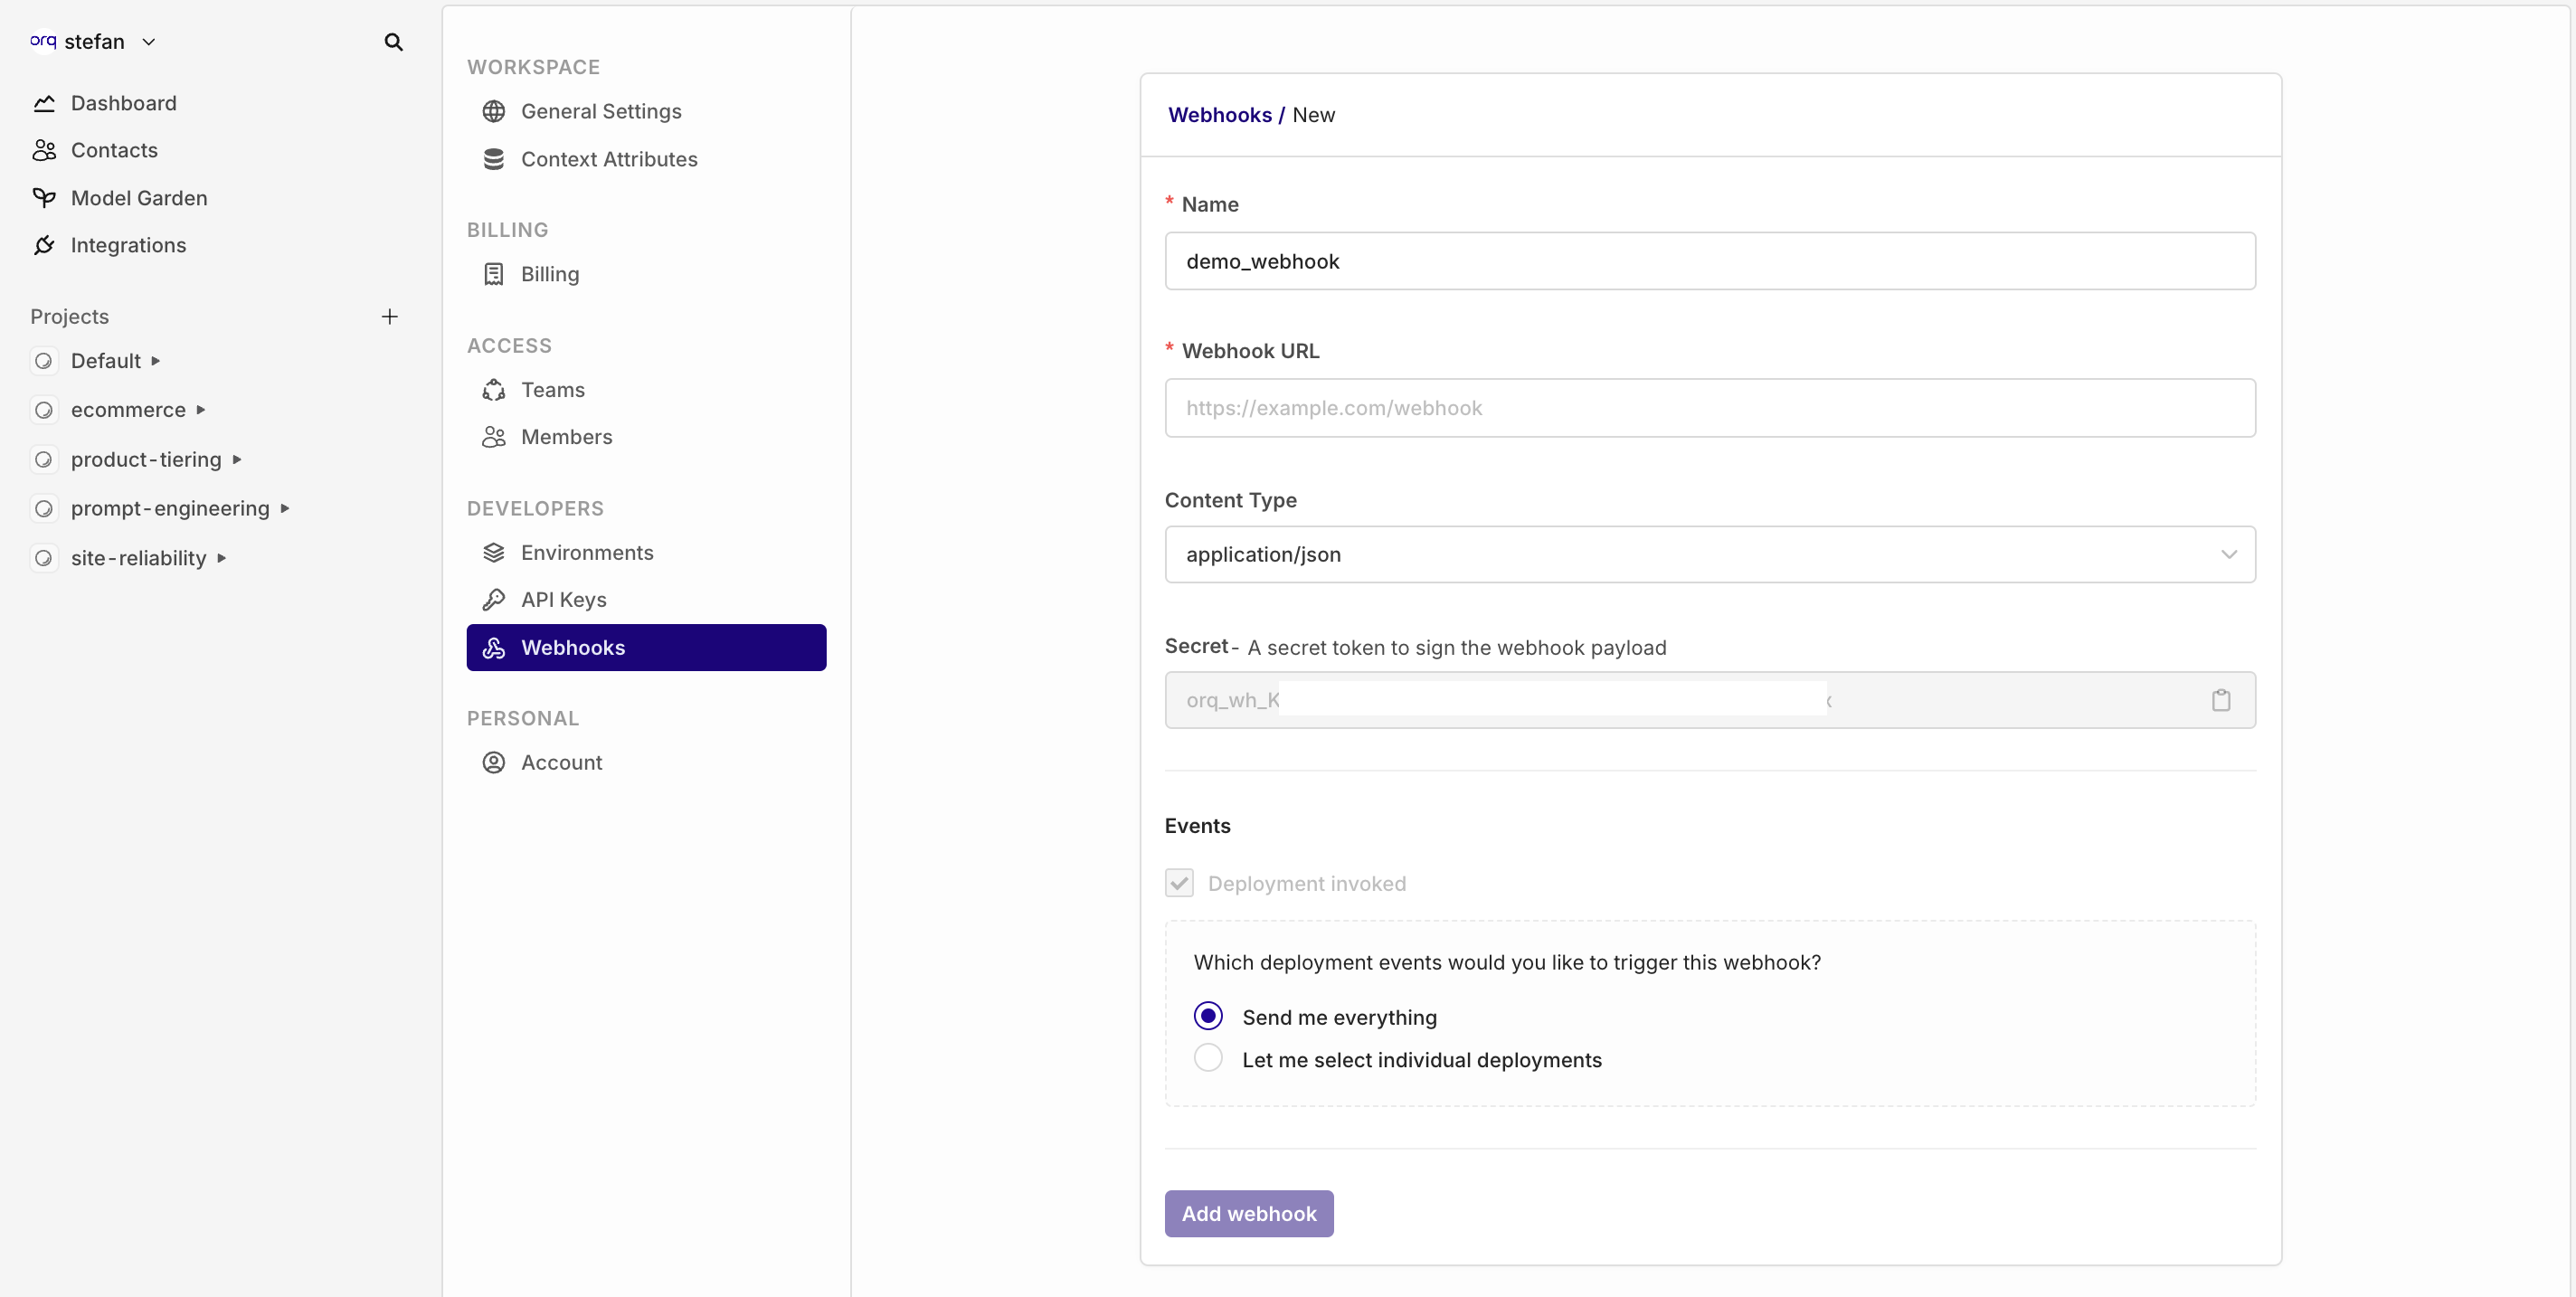Click the Add webhook button
2576x1297 pixels.
tap(1248, 1213)
